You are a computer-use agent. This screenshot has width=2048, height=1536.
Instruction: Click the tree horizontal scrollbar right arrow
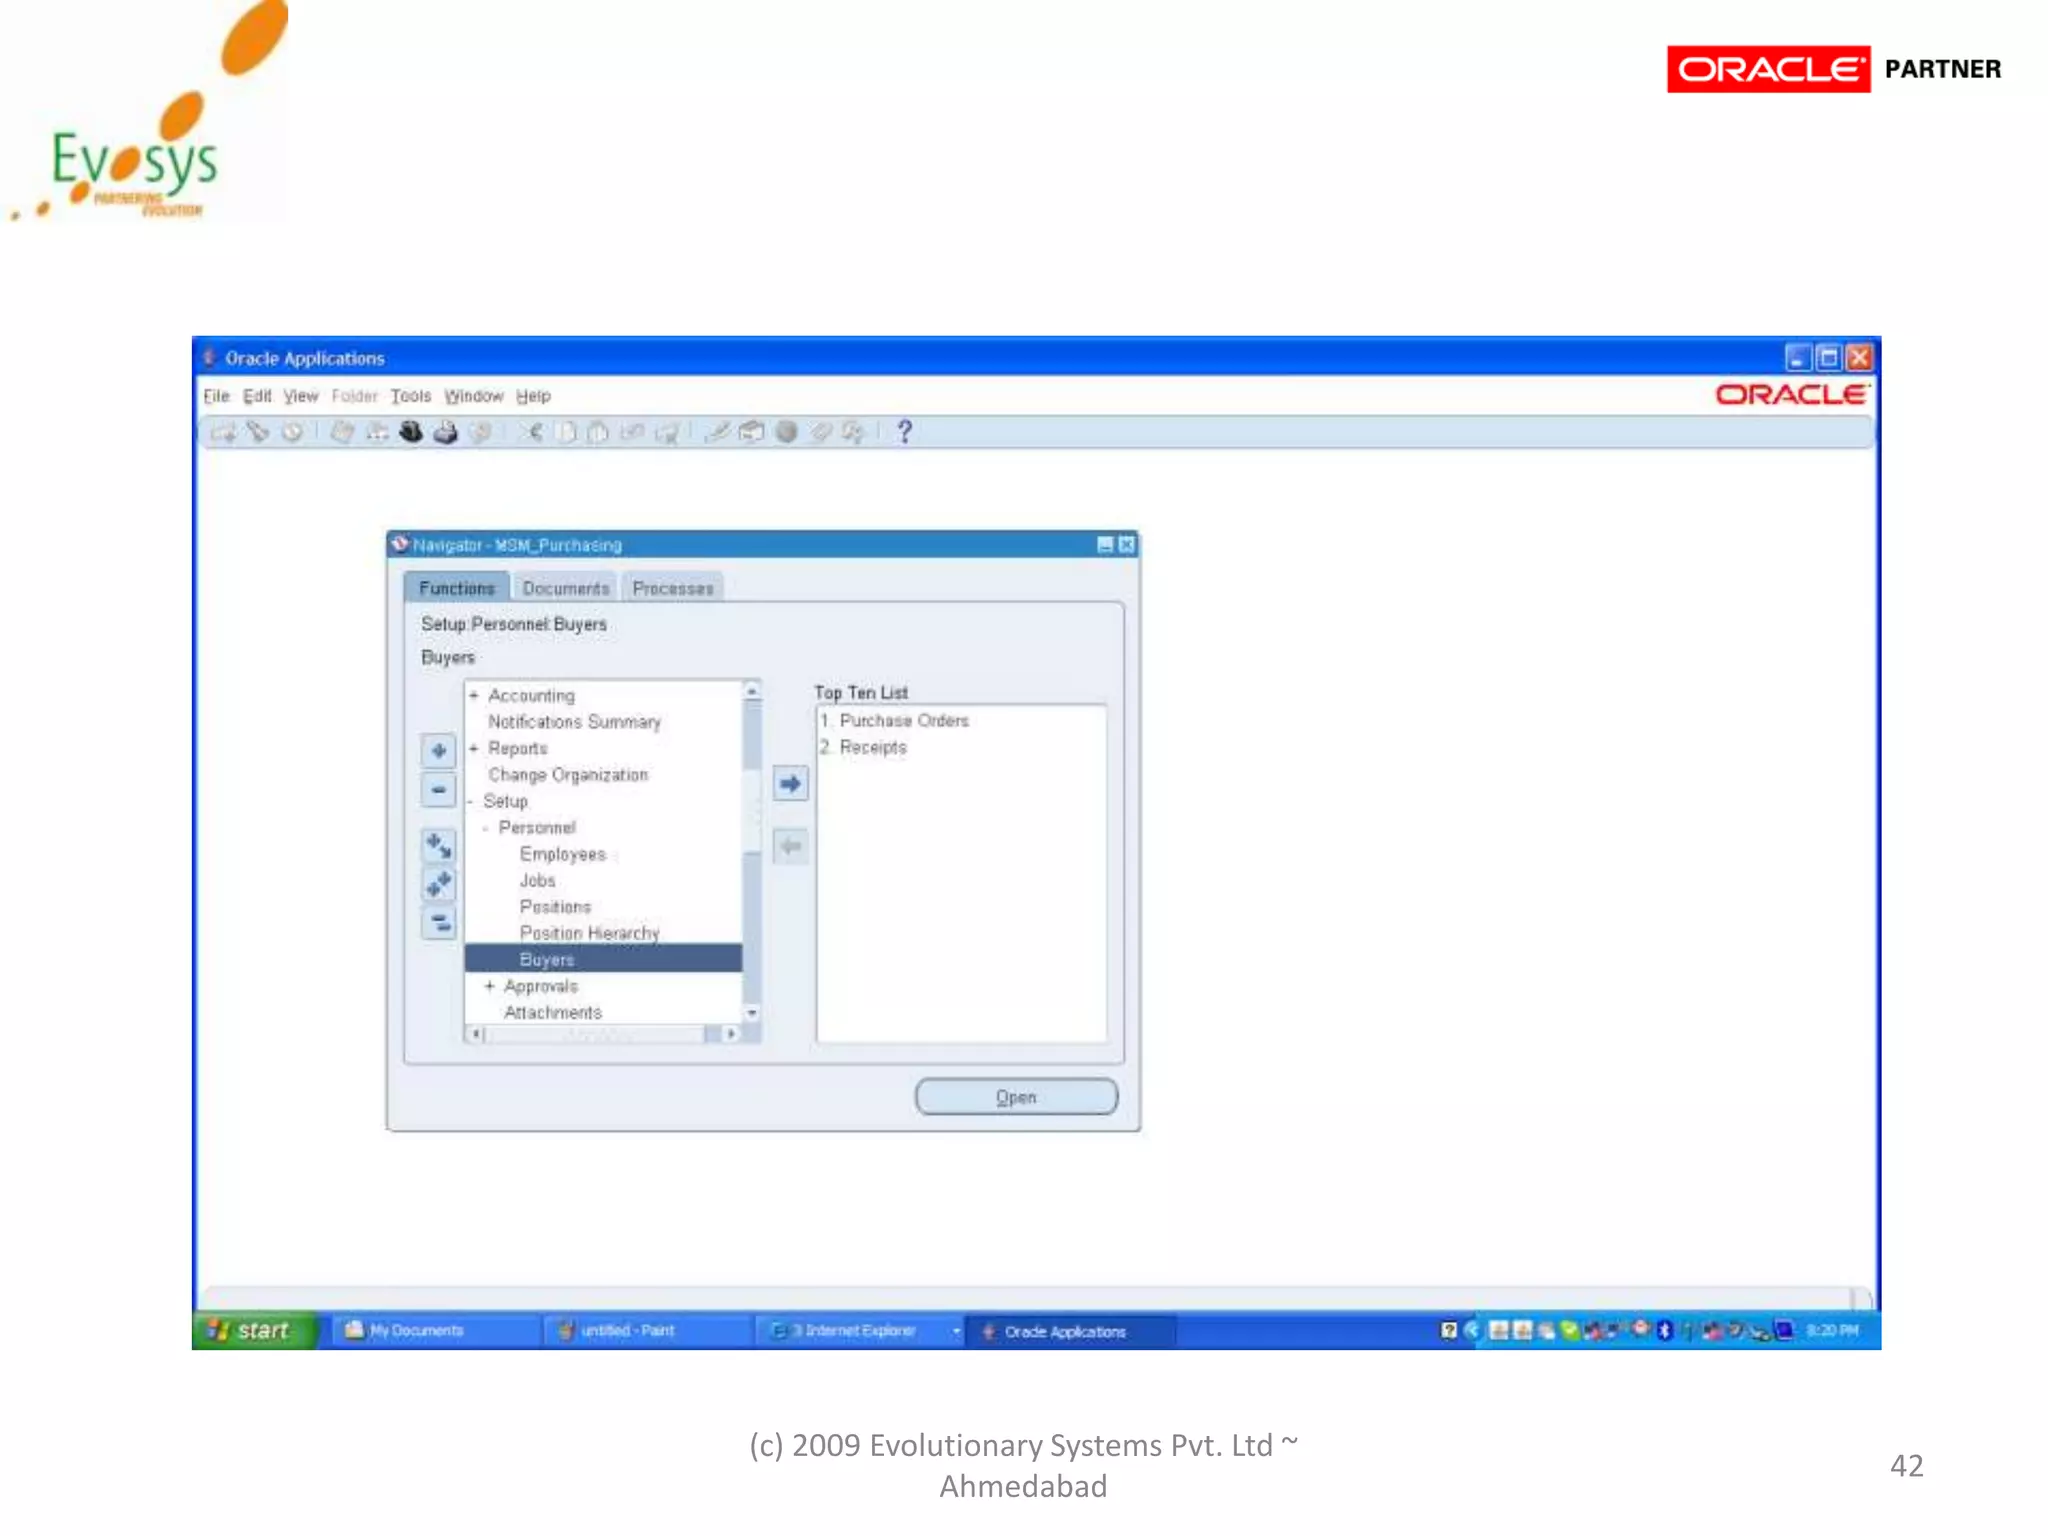point(732,1034)
